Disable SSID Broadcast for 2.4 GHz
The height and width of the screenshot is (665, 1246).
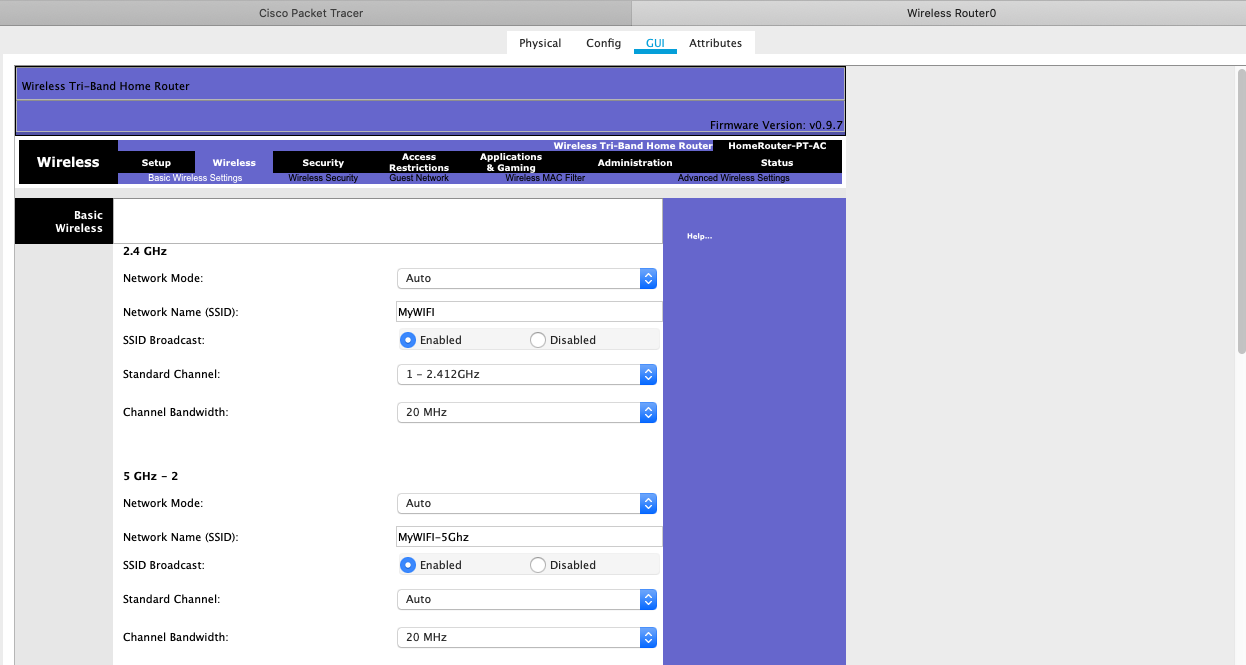pyautogui.click(x=538, y=340)
